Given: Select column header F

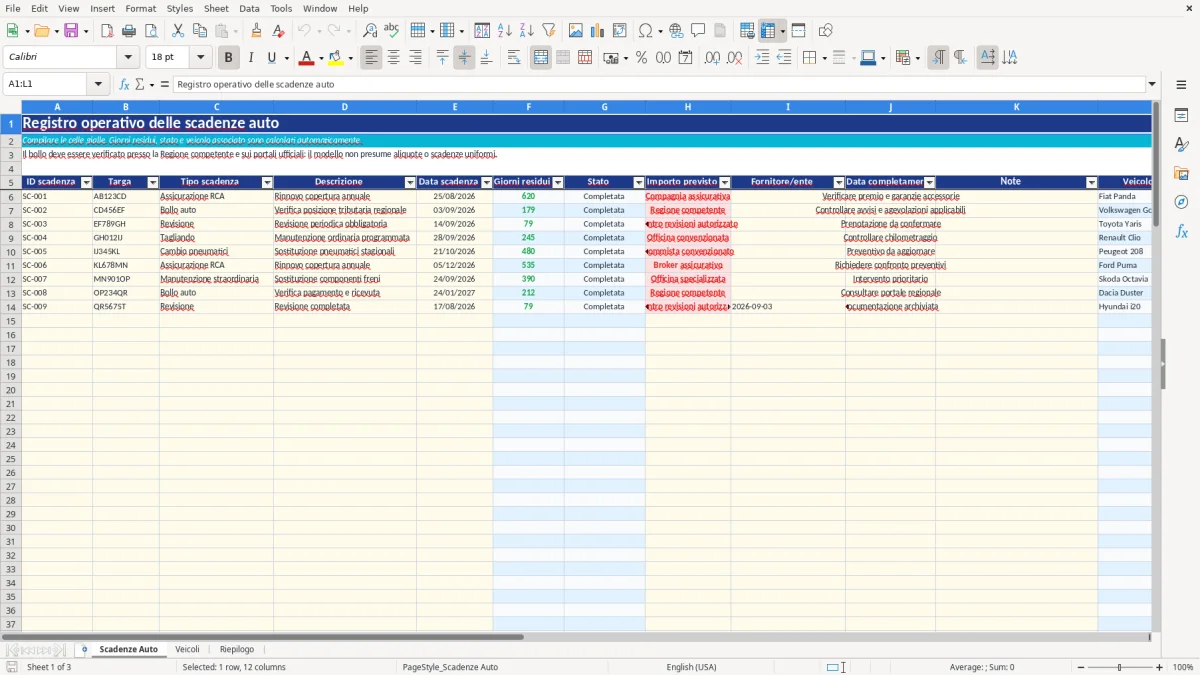Looking at the screenshot, I should point(528,107).
